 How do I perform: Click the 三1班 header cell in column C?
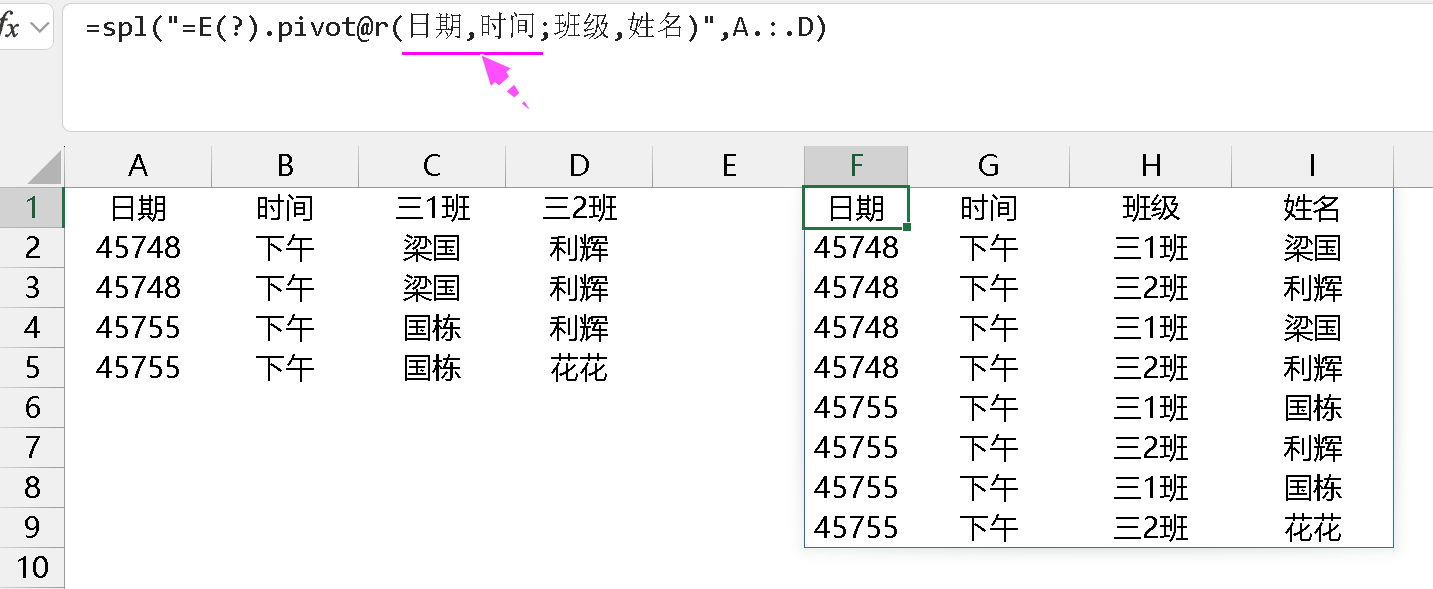(x=430, y=208)
